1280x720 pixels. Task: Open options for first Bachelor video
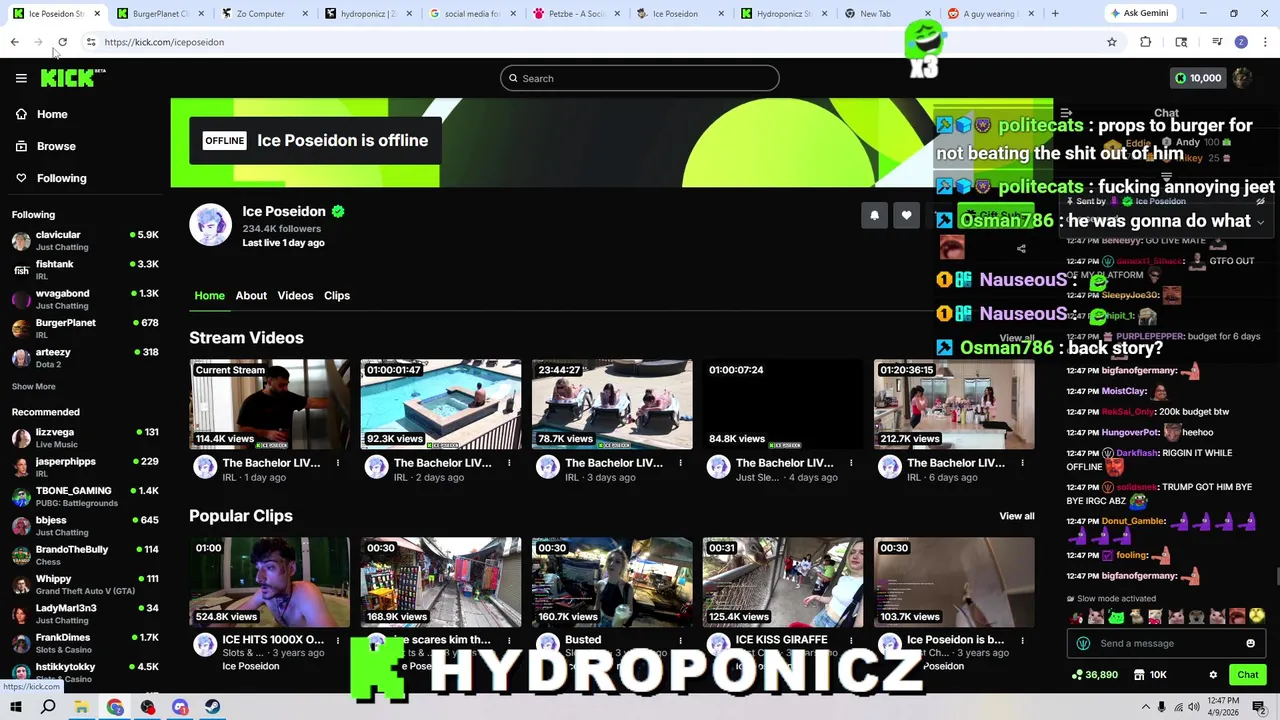pyautogui.click(x=338, y=463)
